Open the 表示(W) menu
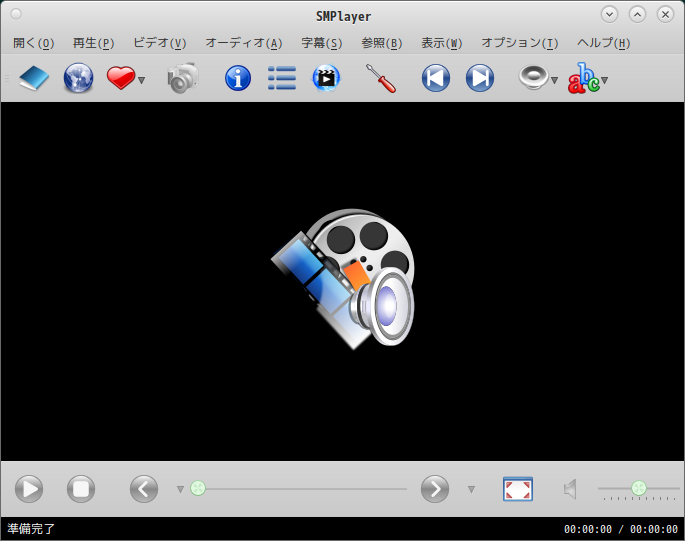Screen dimensions: 685x541 click(442, 43)
